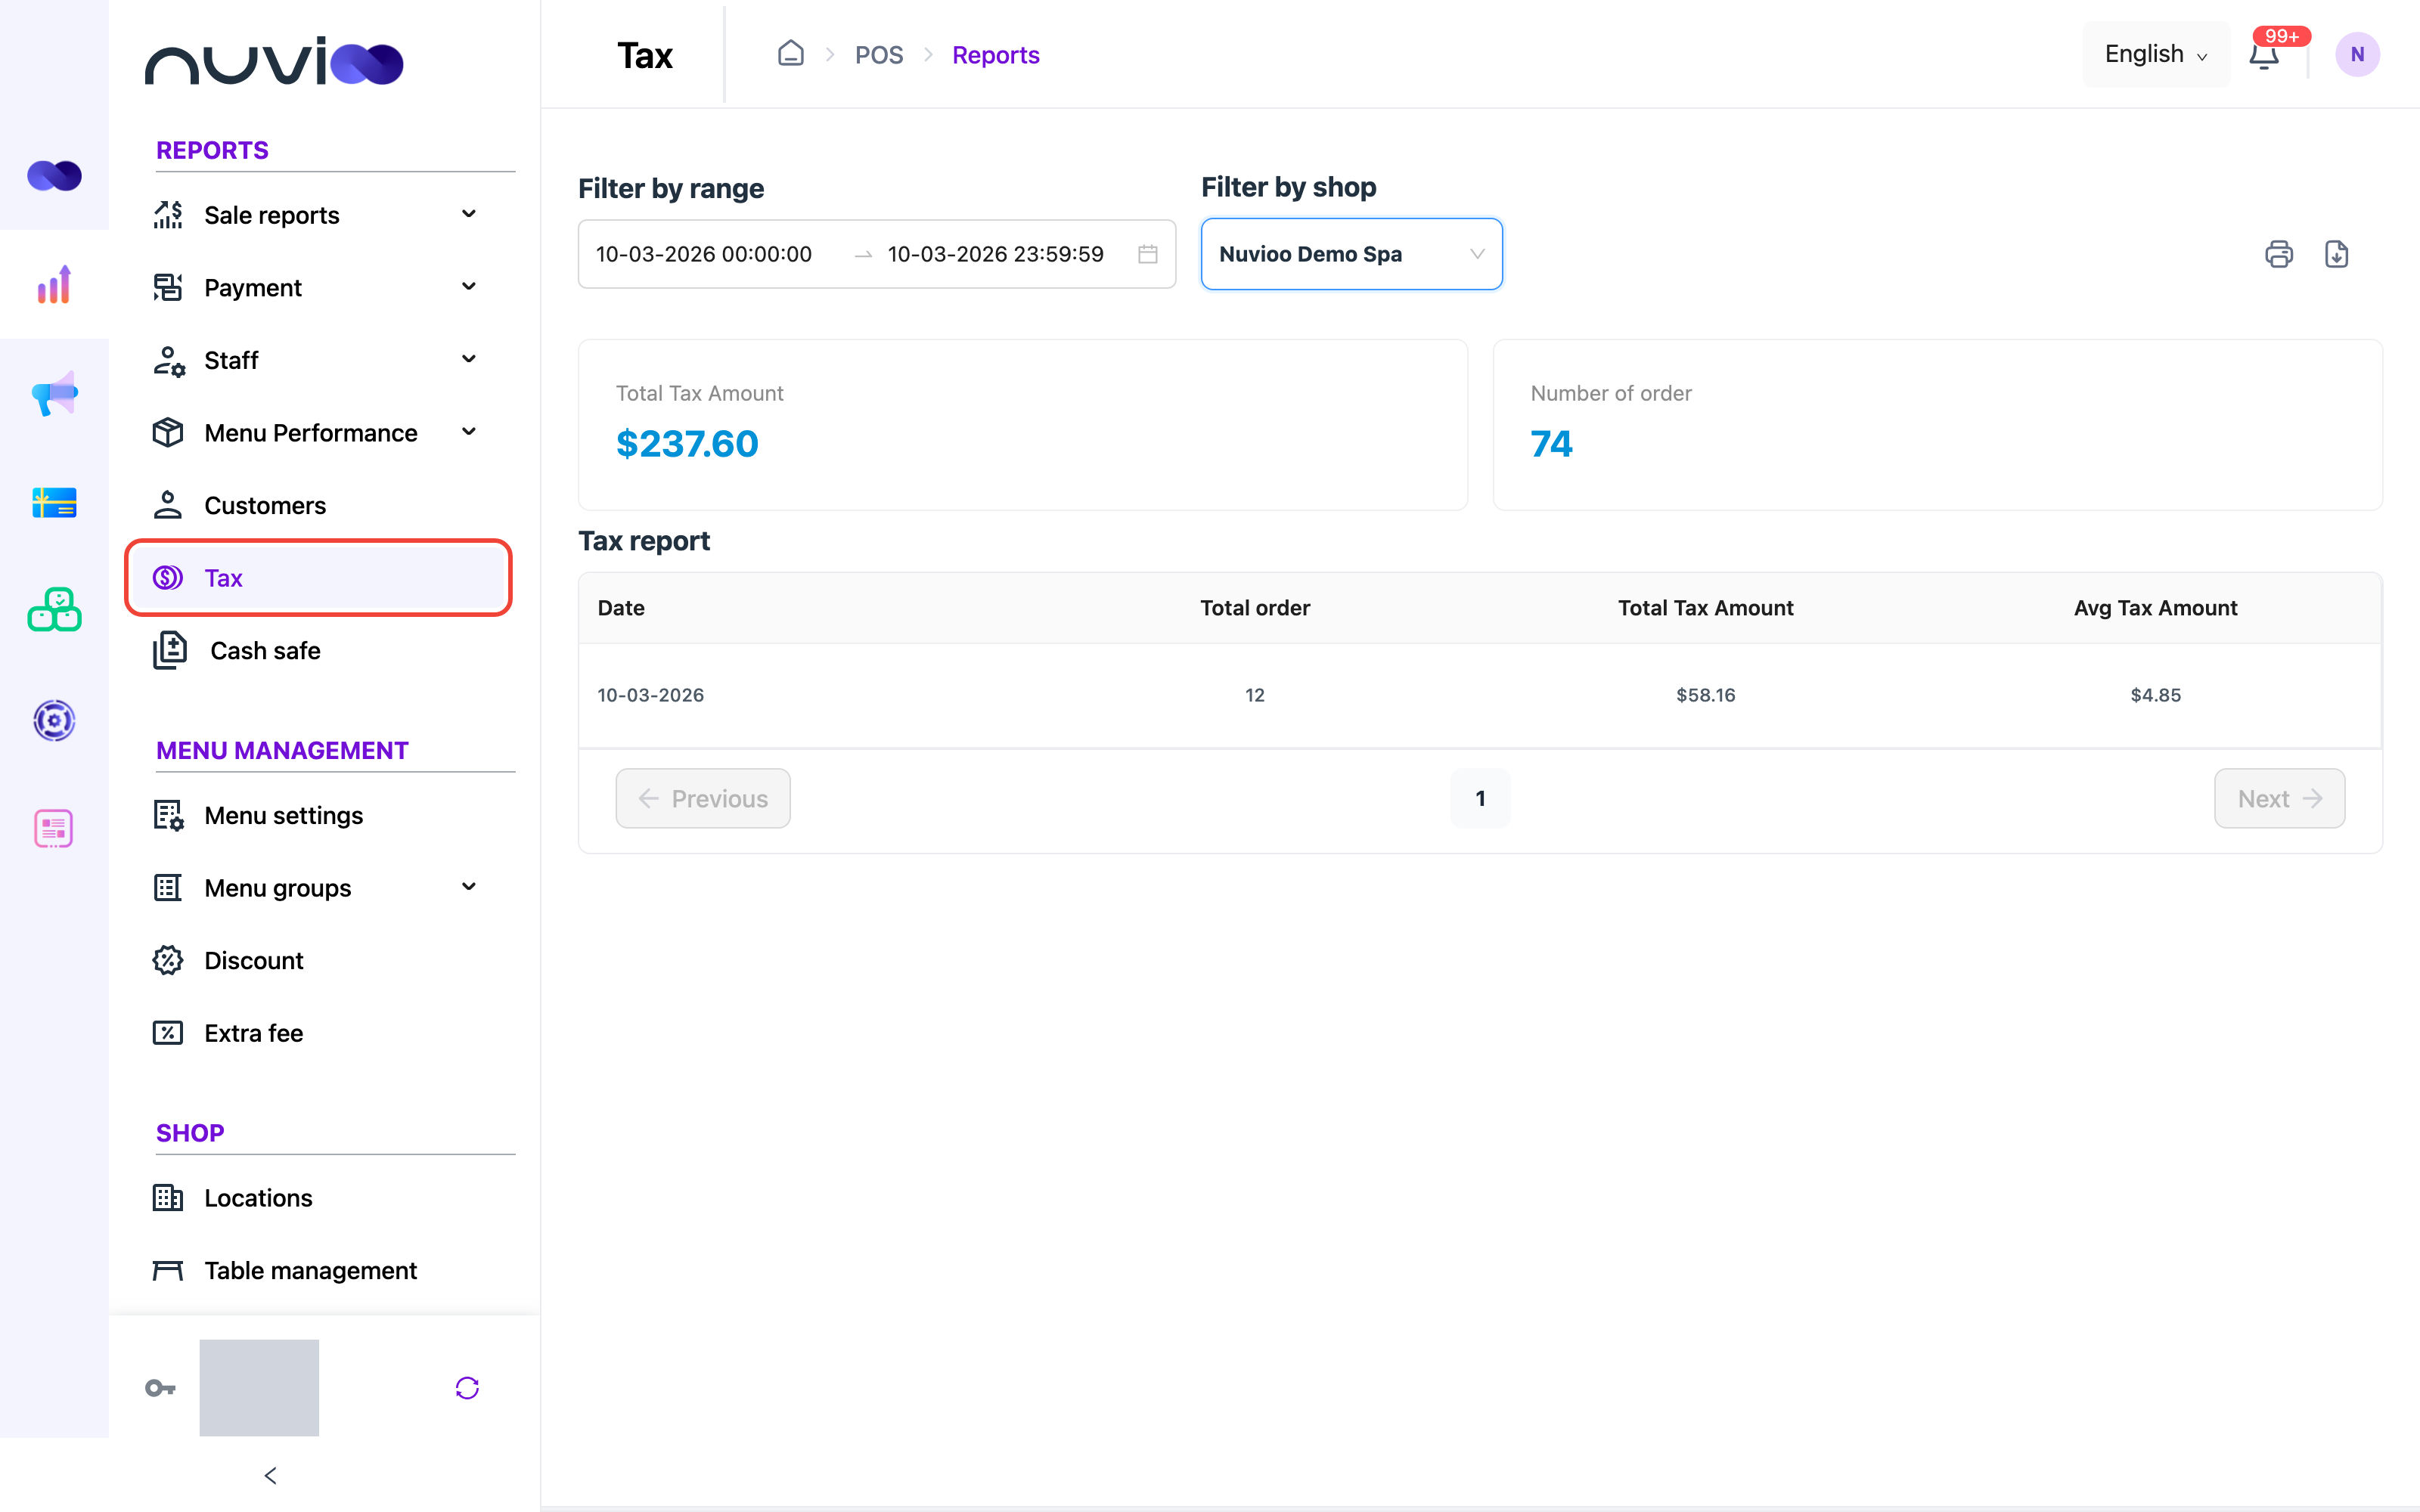Open the circular settings gear rail icon
Screen dimensions: 2420x1512
click(54, 720)
